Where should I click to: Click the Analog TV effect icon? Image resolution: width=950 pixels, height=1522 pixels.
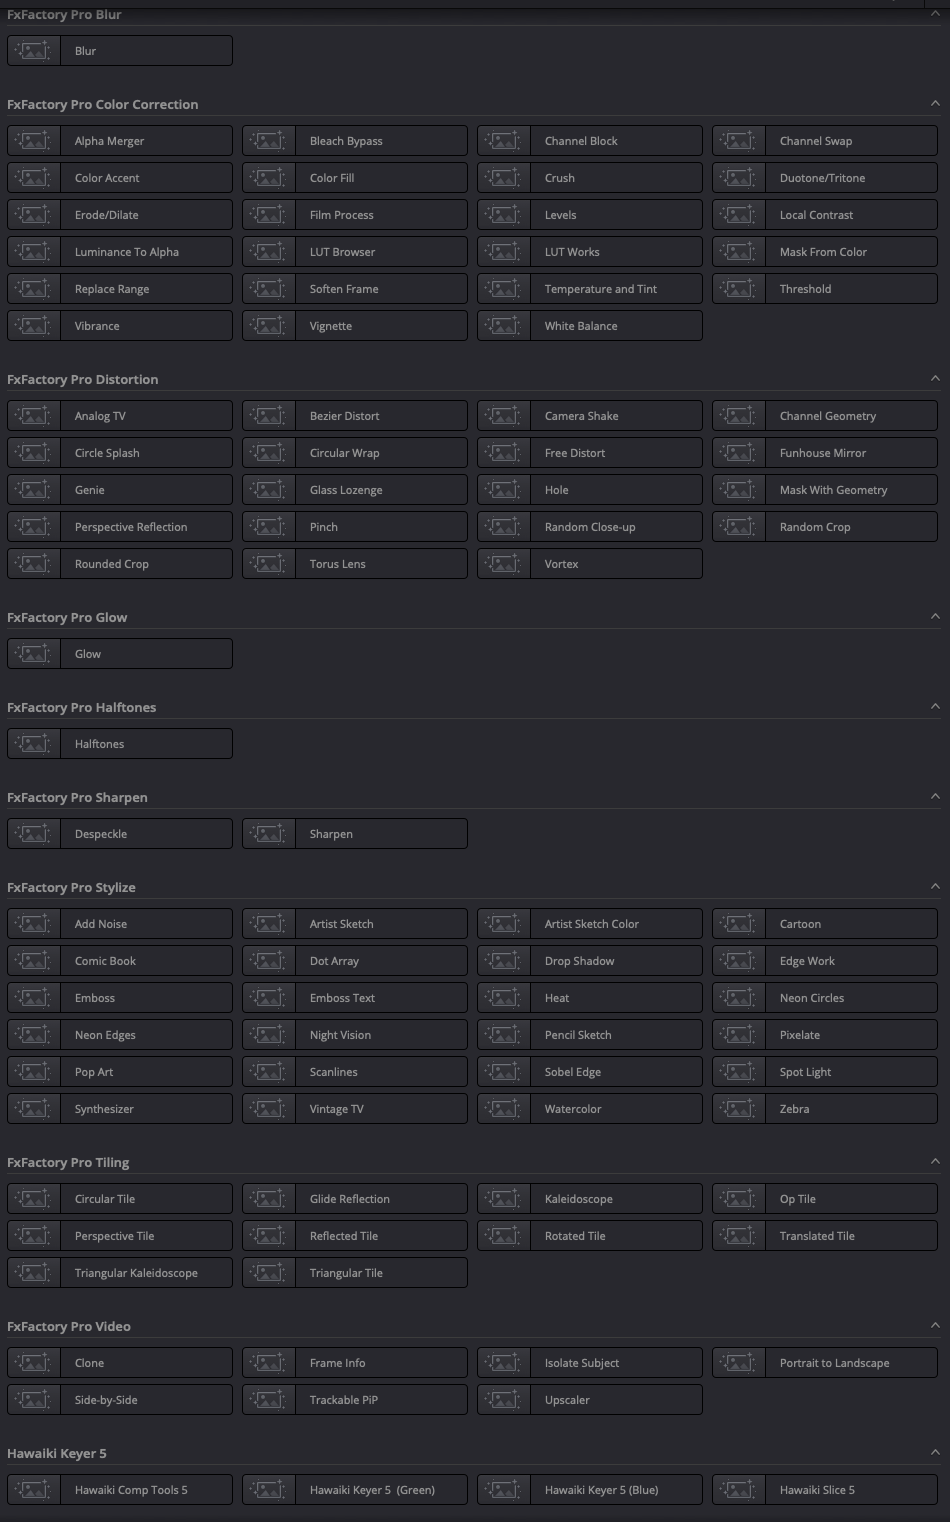pyautogui.click(x=34, y=416)
